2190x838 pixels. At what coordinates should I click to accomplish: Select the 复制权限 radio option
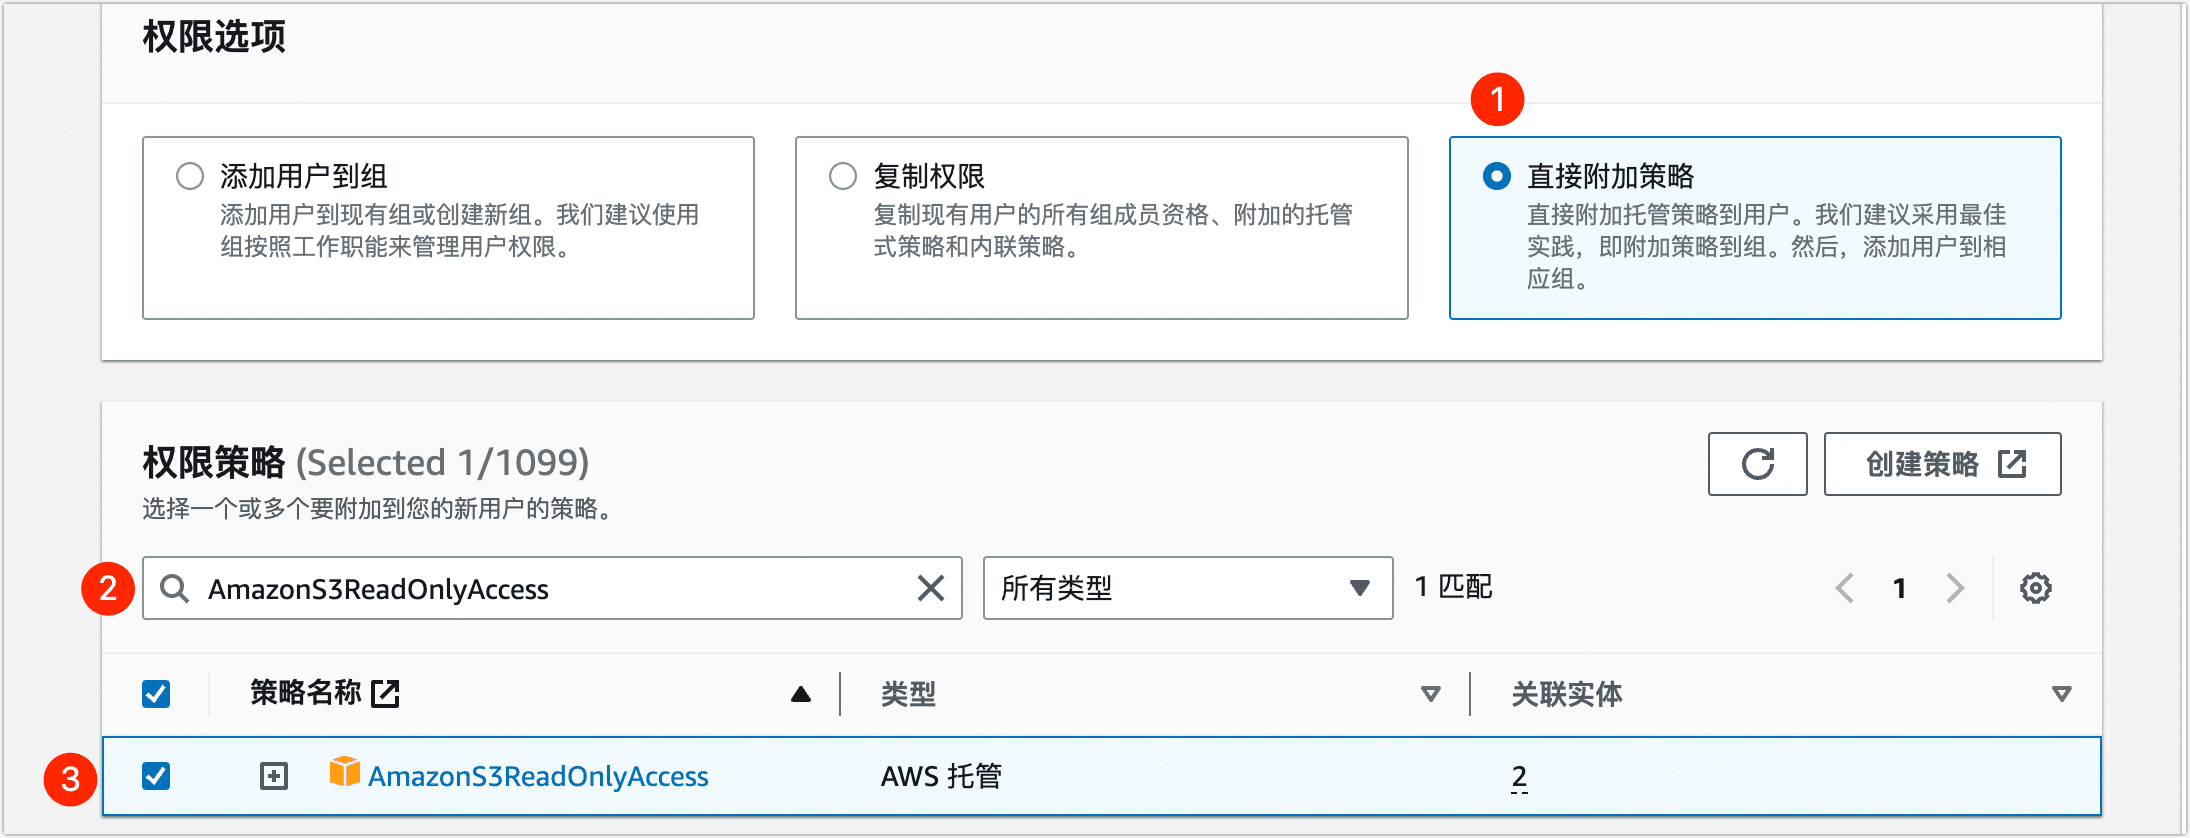pyautogui.click(x=843, y=177)
